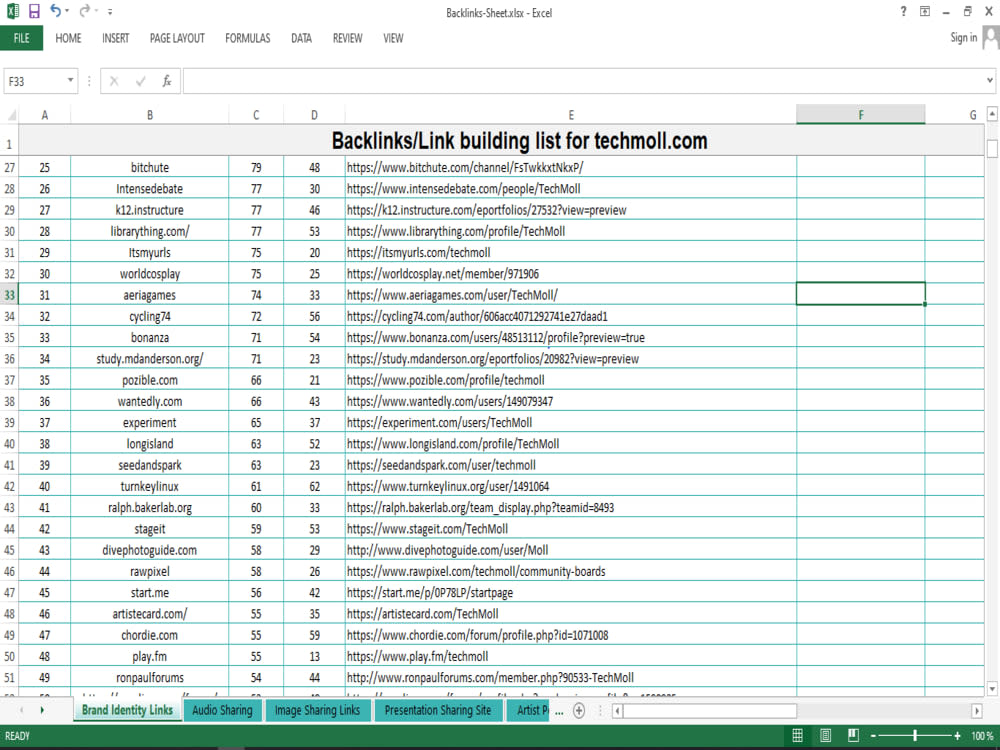Click the sheet tabs overflow ellipsis
This screenshot has height=750, width=1000.
559,712
